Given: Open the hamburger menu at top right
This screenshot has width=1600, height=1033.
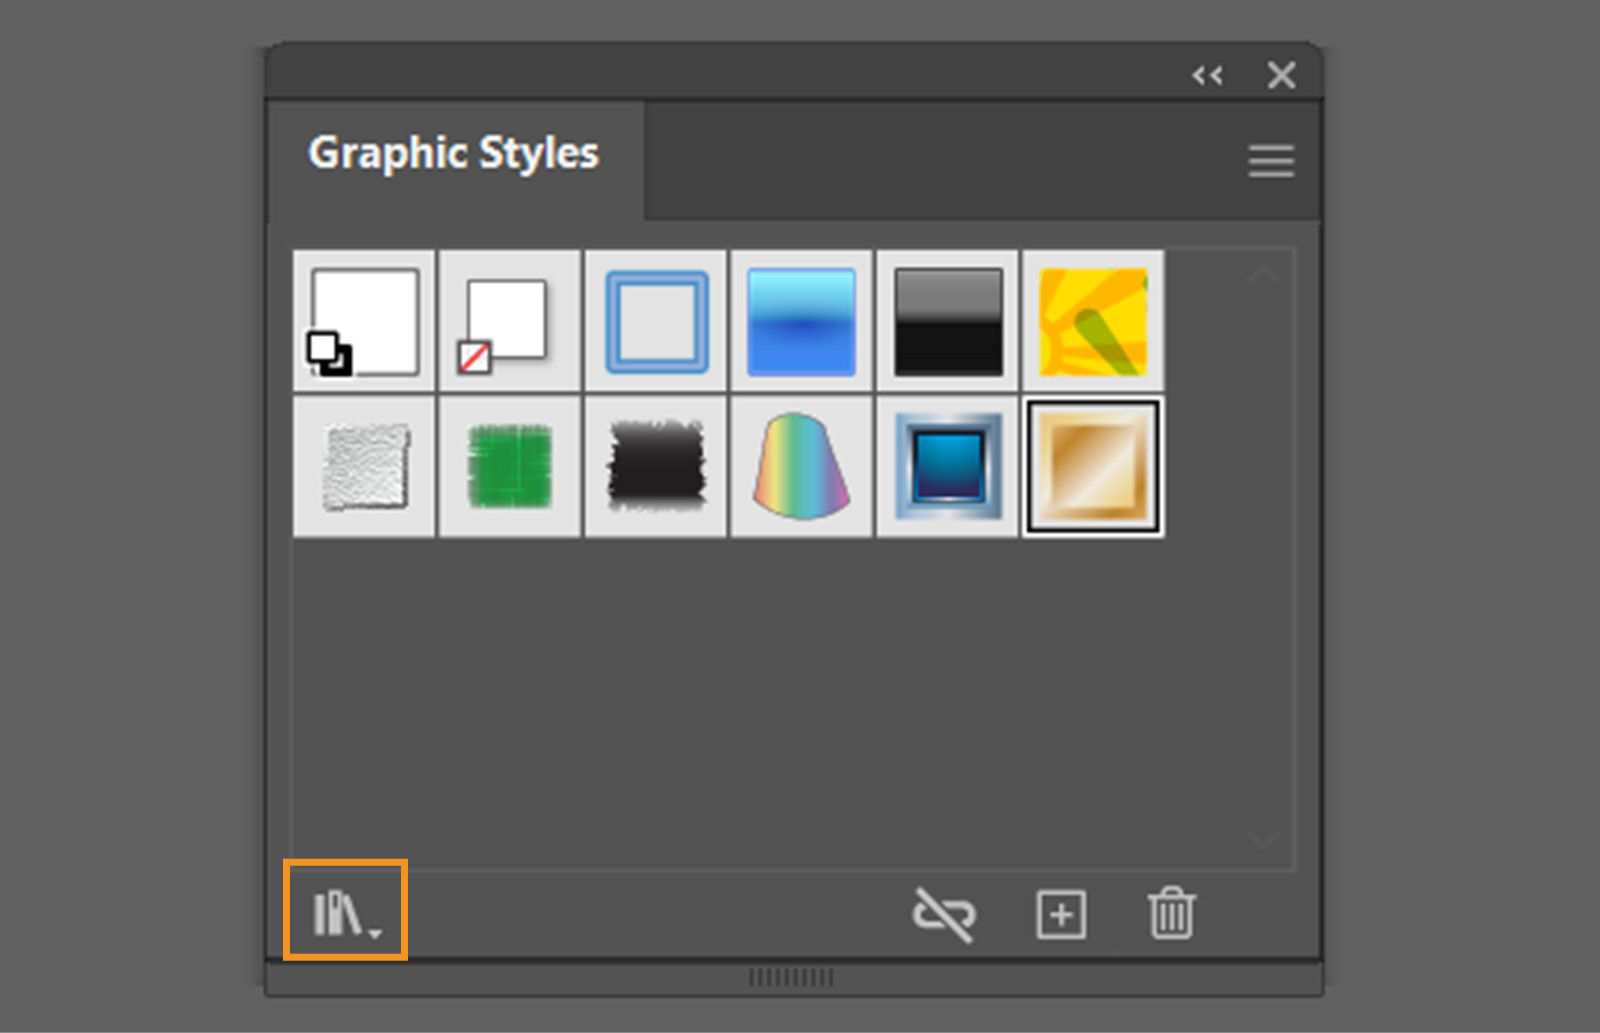Looking at the screenshot, I should point(1269,160).
